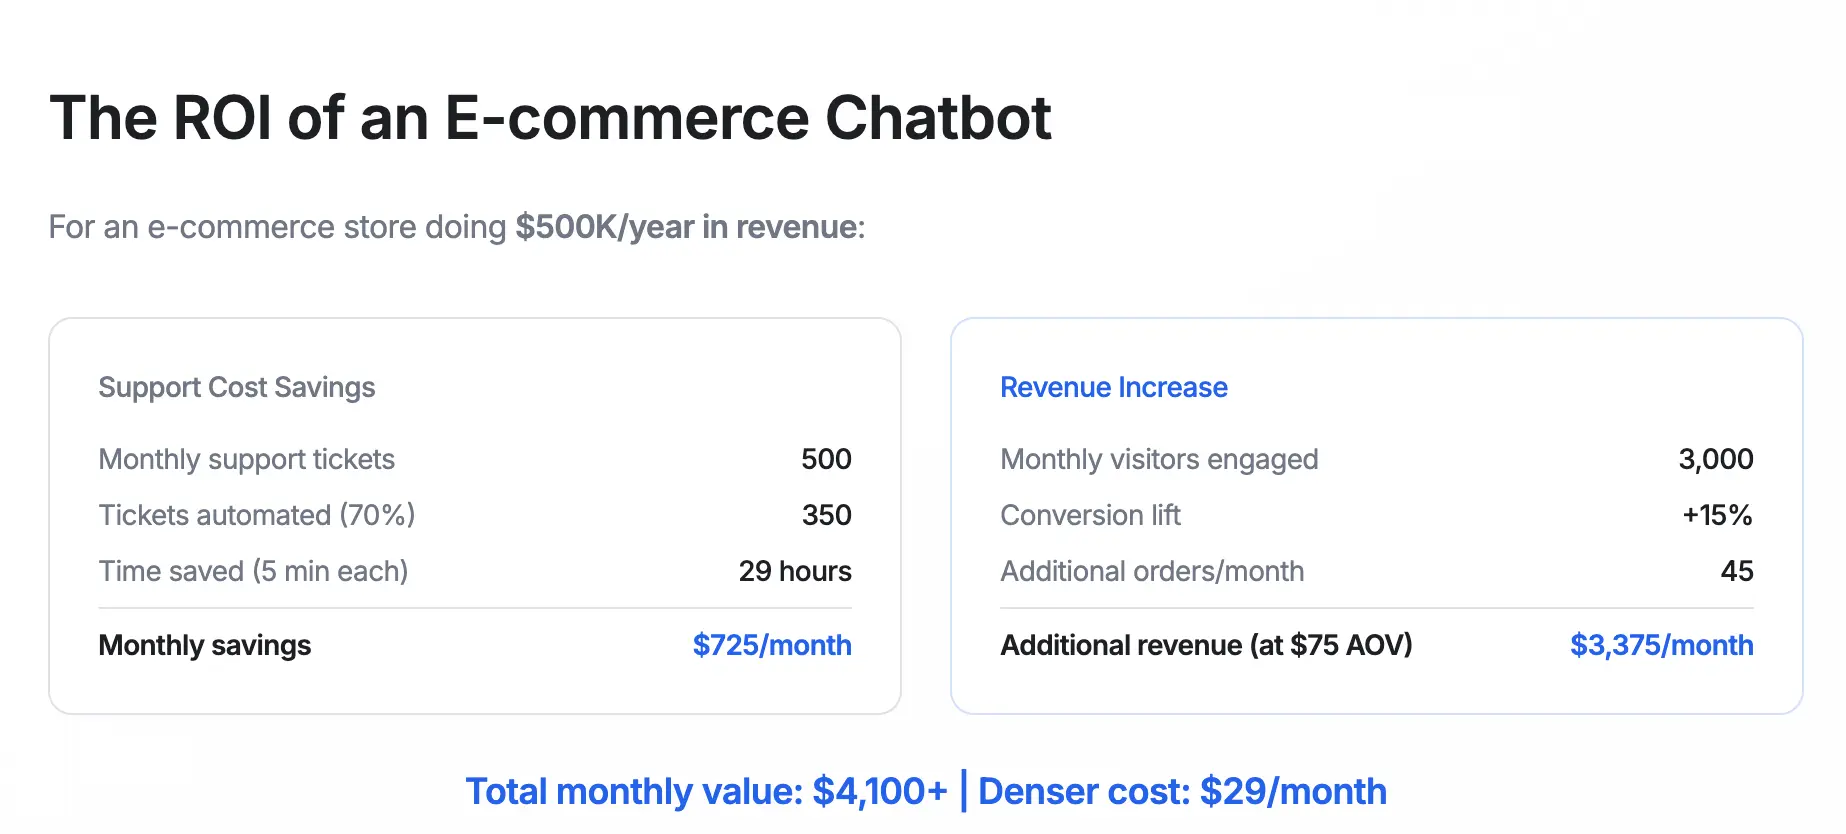Click the "Denser cost: $29/month" text
Viewport: 1846px width, 834px height.
coord(1182,791)
